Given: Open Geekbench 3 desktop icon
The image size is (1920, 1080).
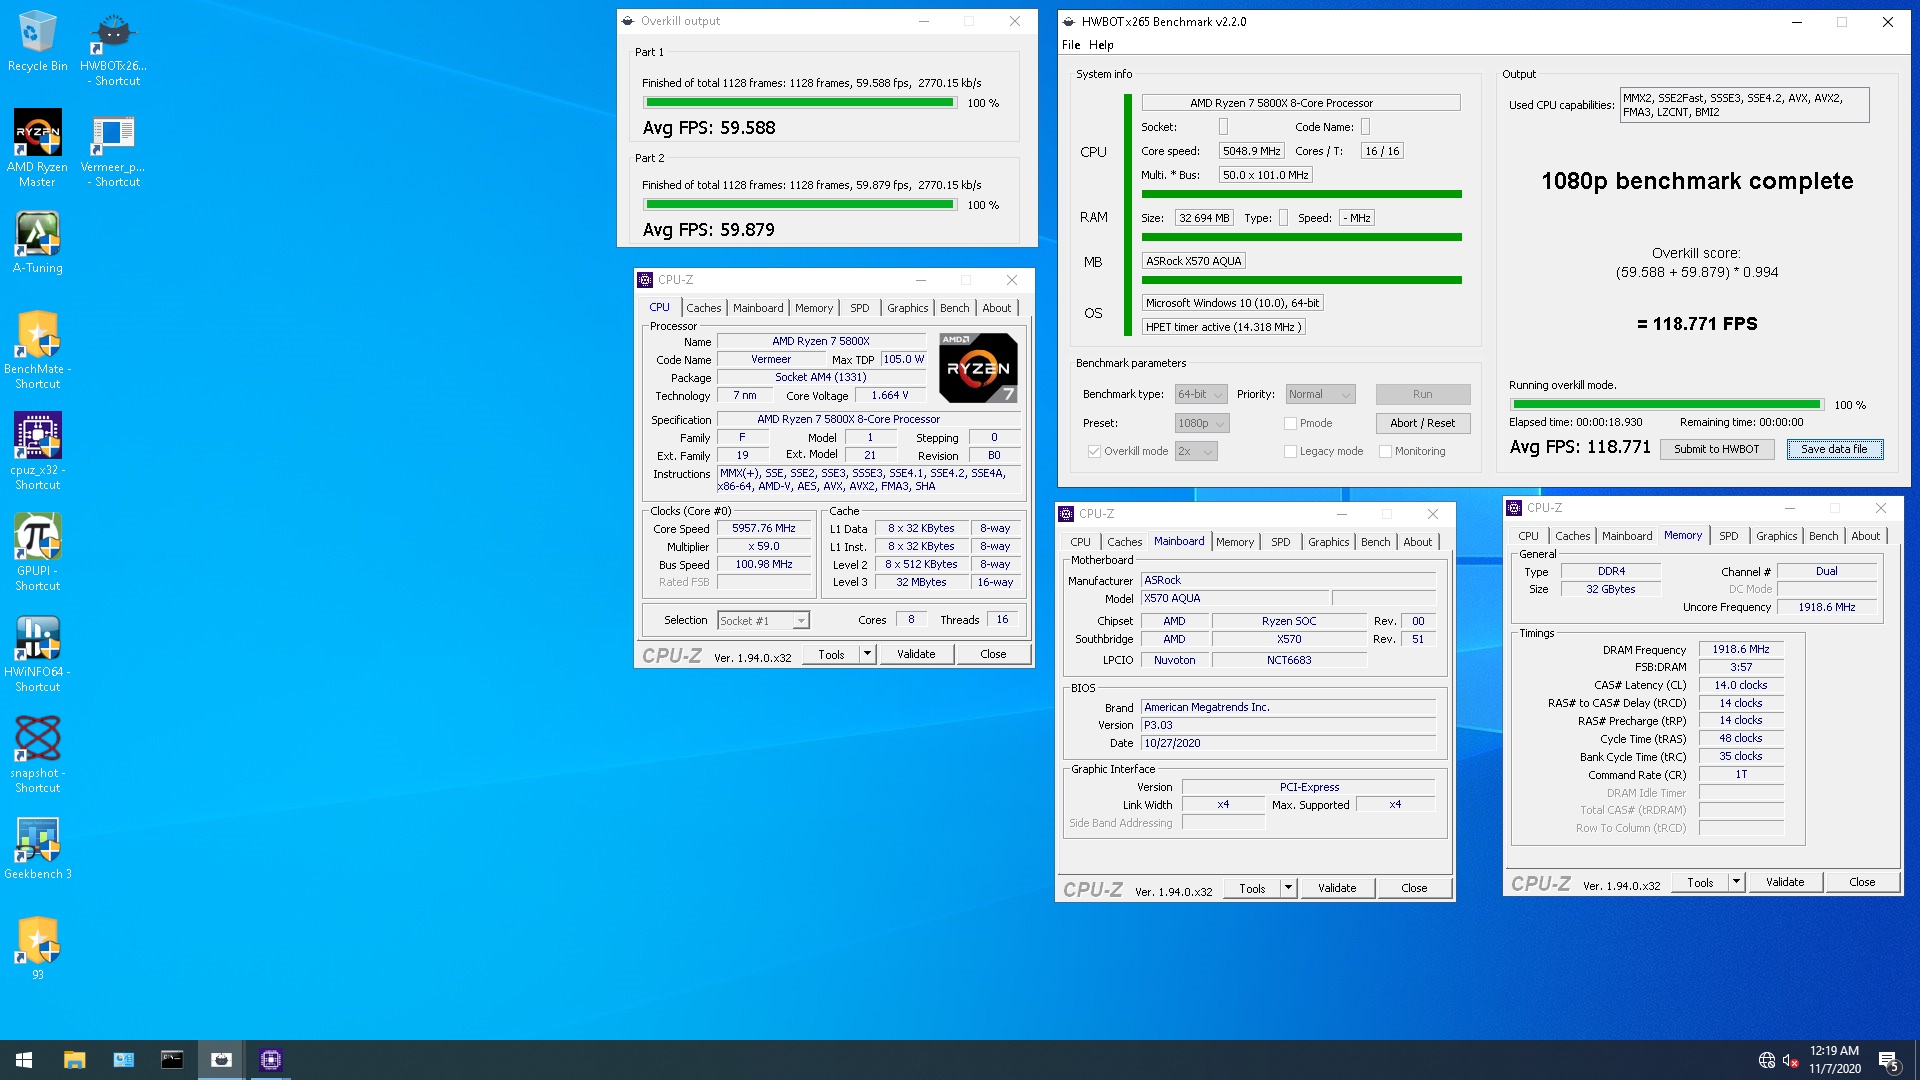Looking at the screenshot, I should (x=37, y=849).
